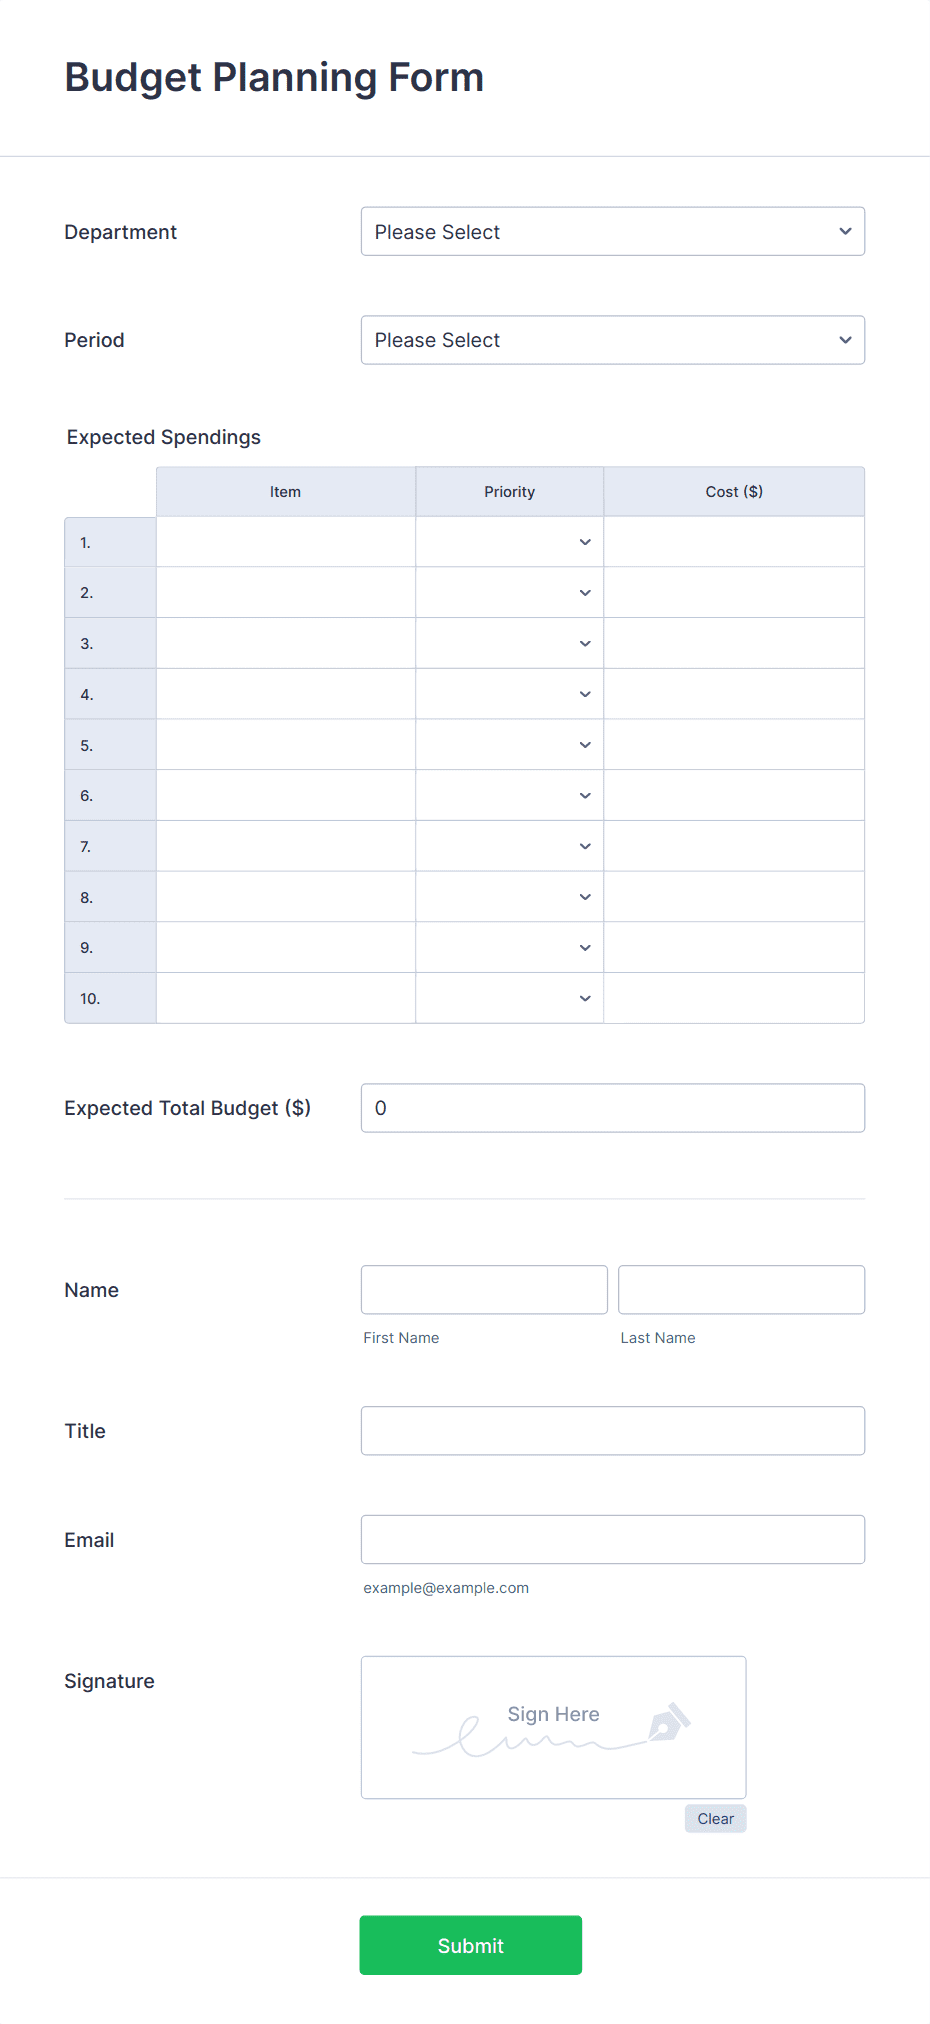Click the Last Name input box

(741, 1289)
